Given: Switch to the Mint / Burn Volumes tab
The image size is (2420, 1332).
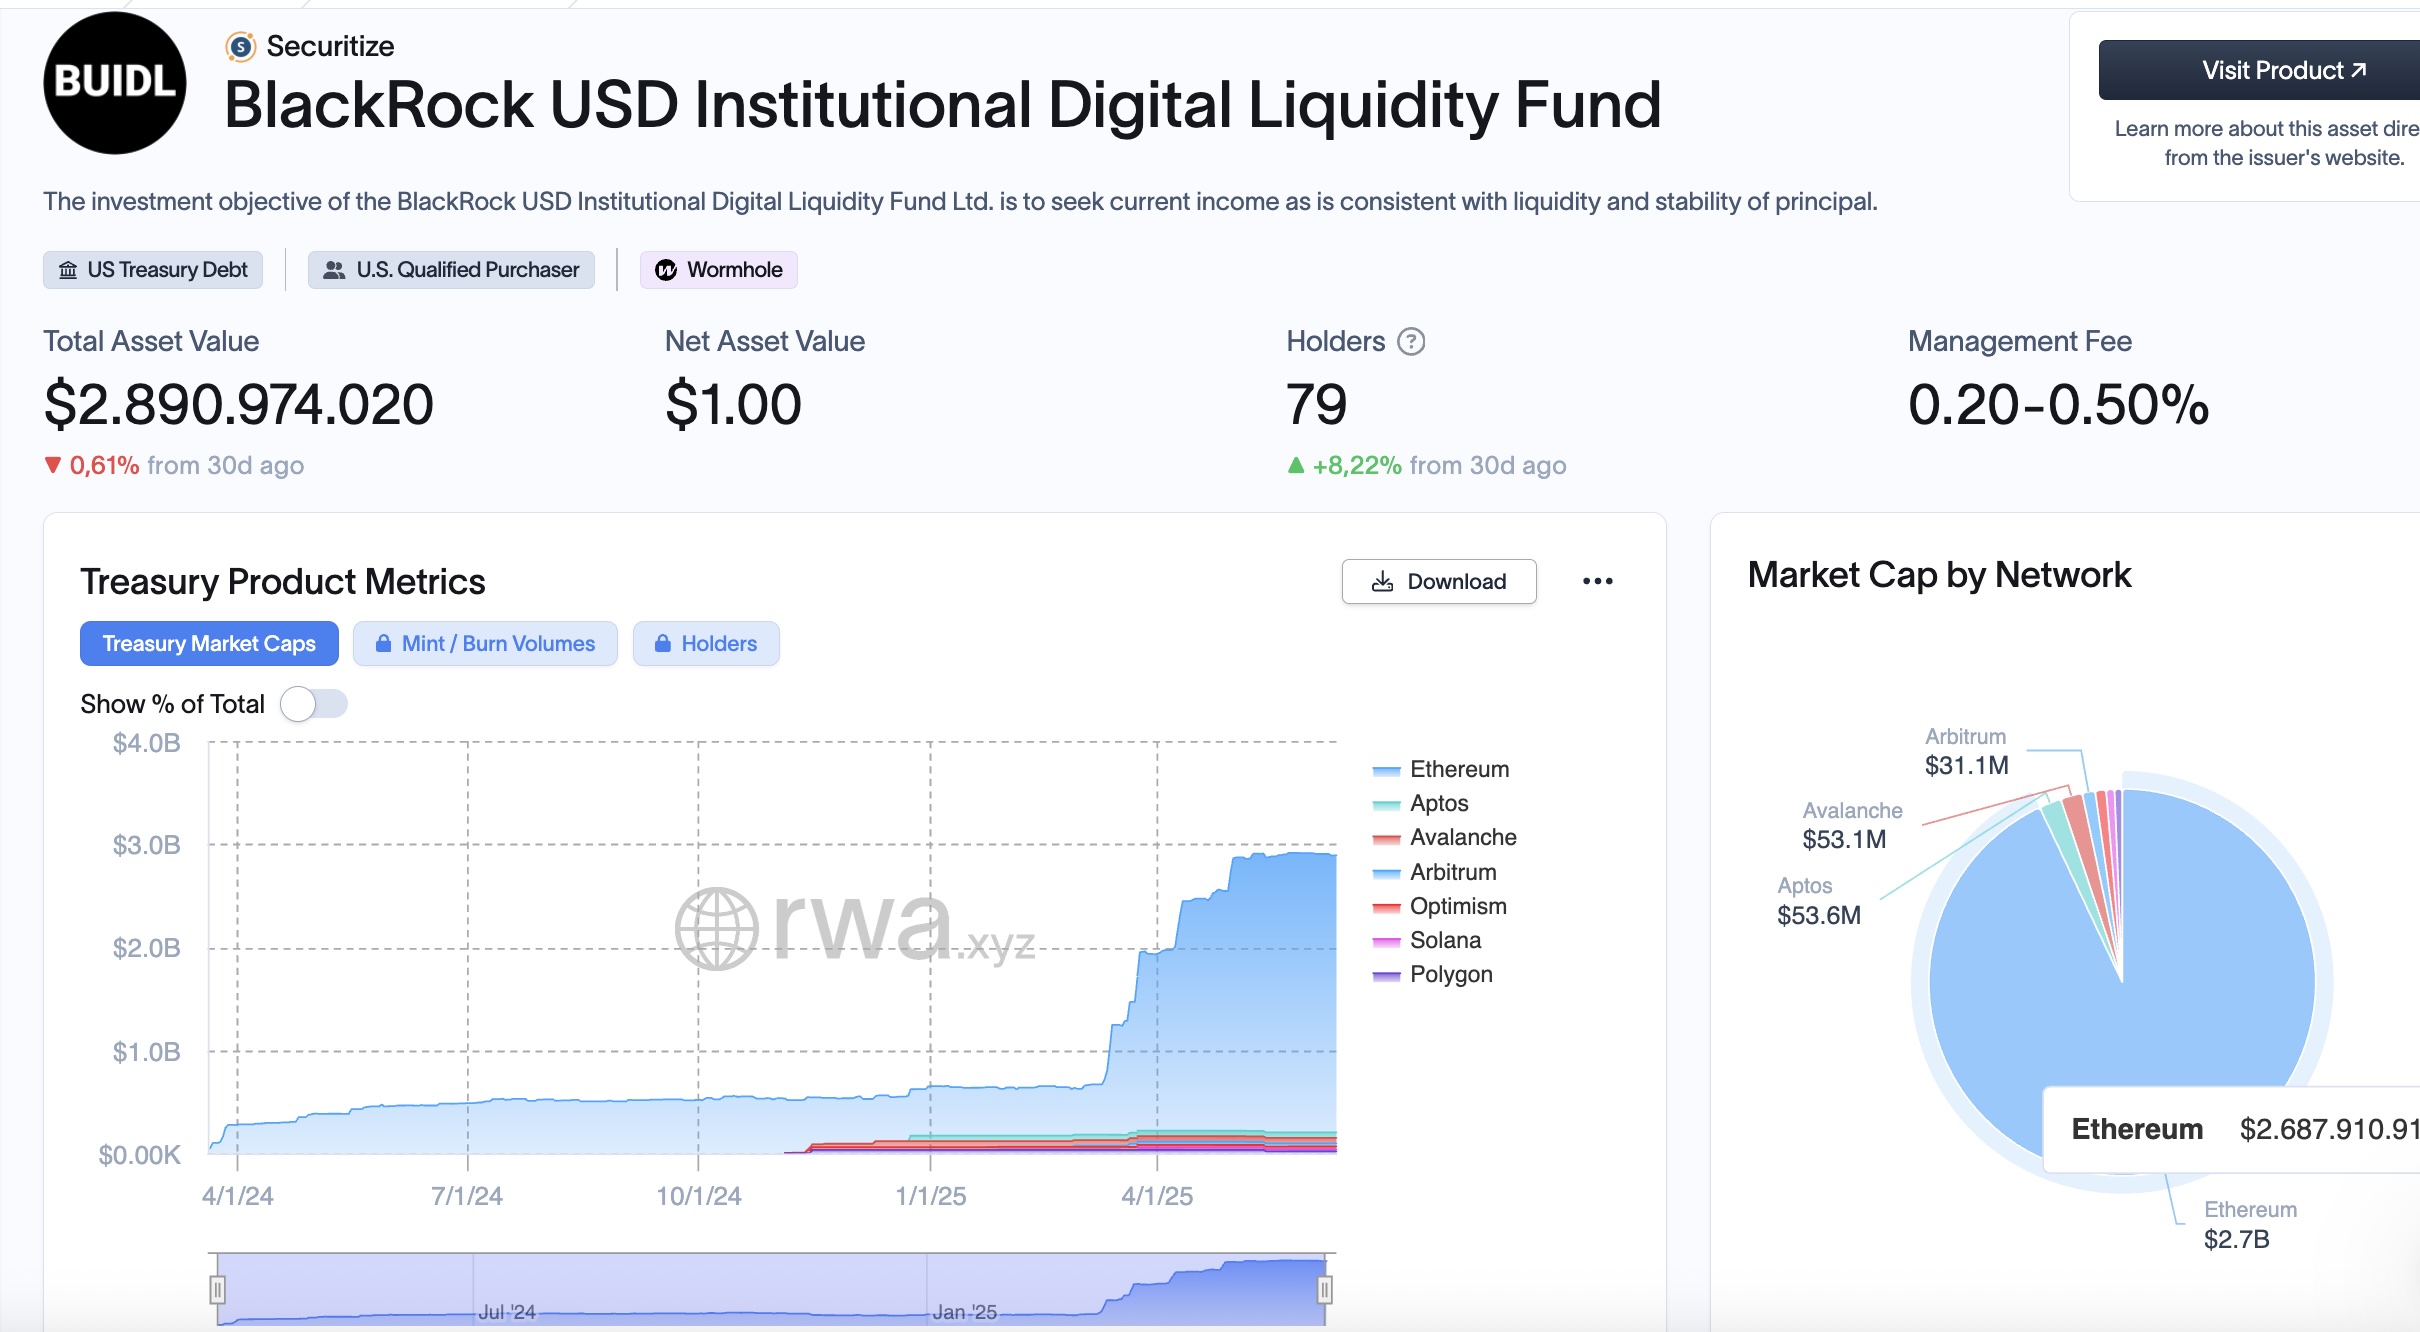Looking at the screenshot, I should (x=485, y=644).
